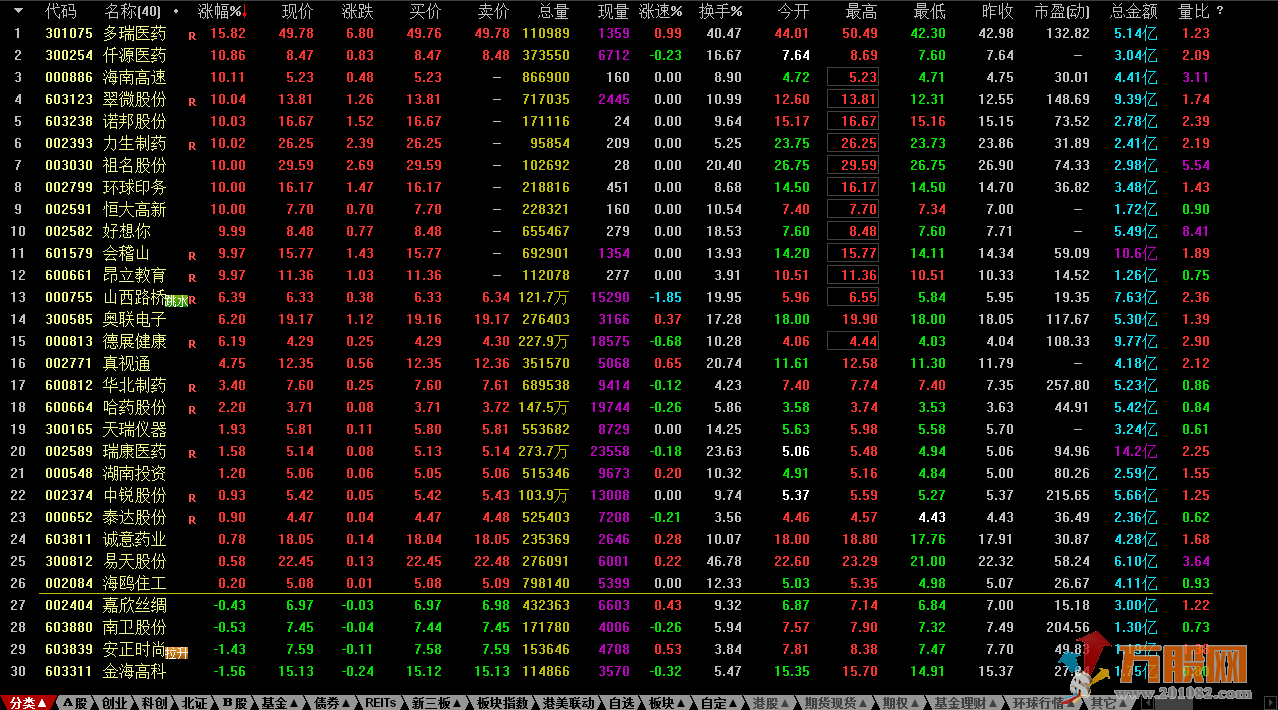The image size is (1278, 710).
Task: Sort by the 代码 column header
Action: coord(61,12)
